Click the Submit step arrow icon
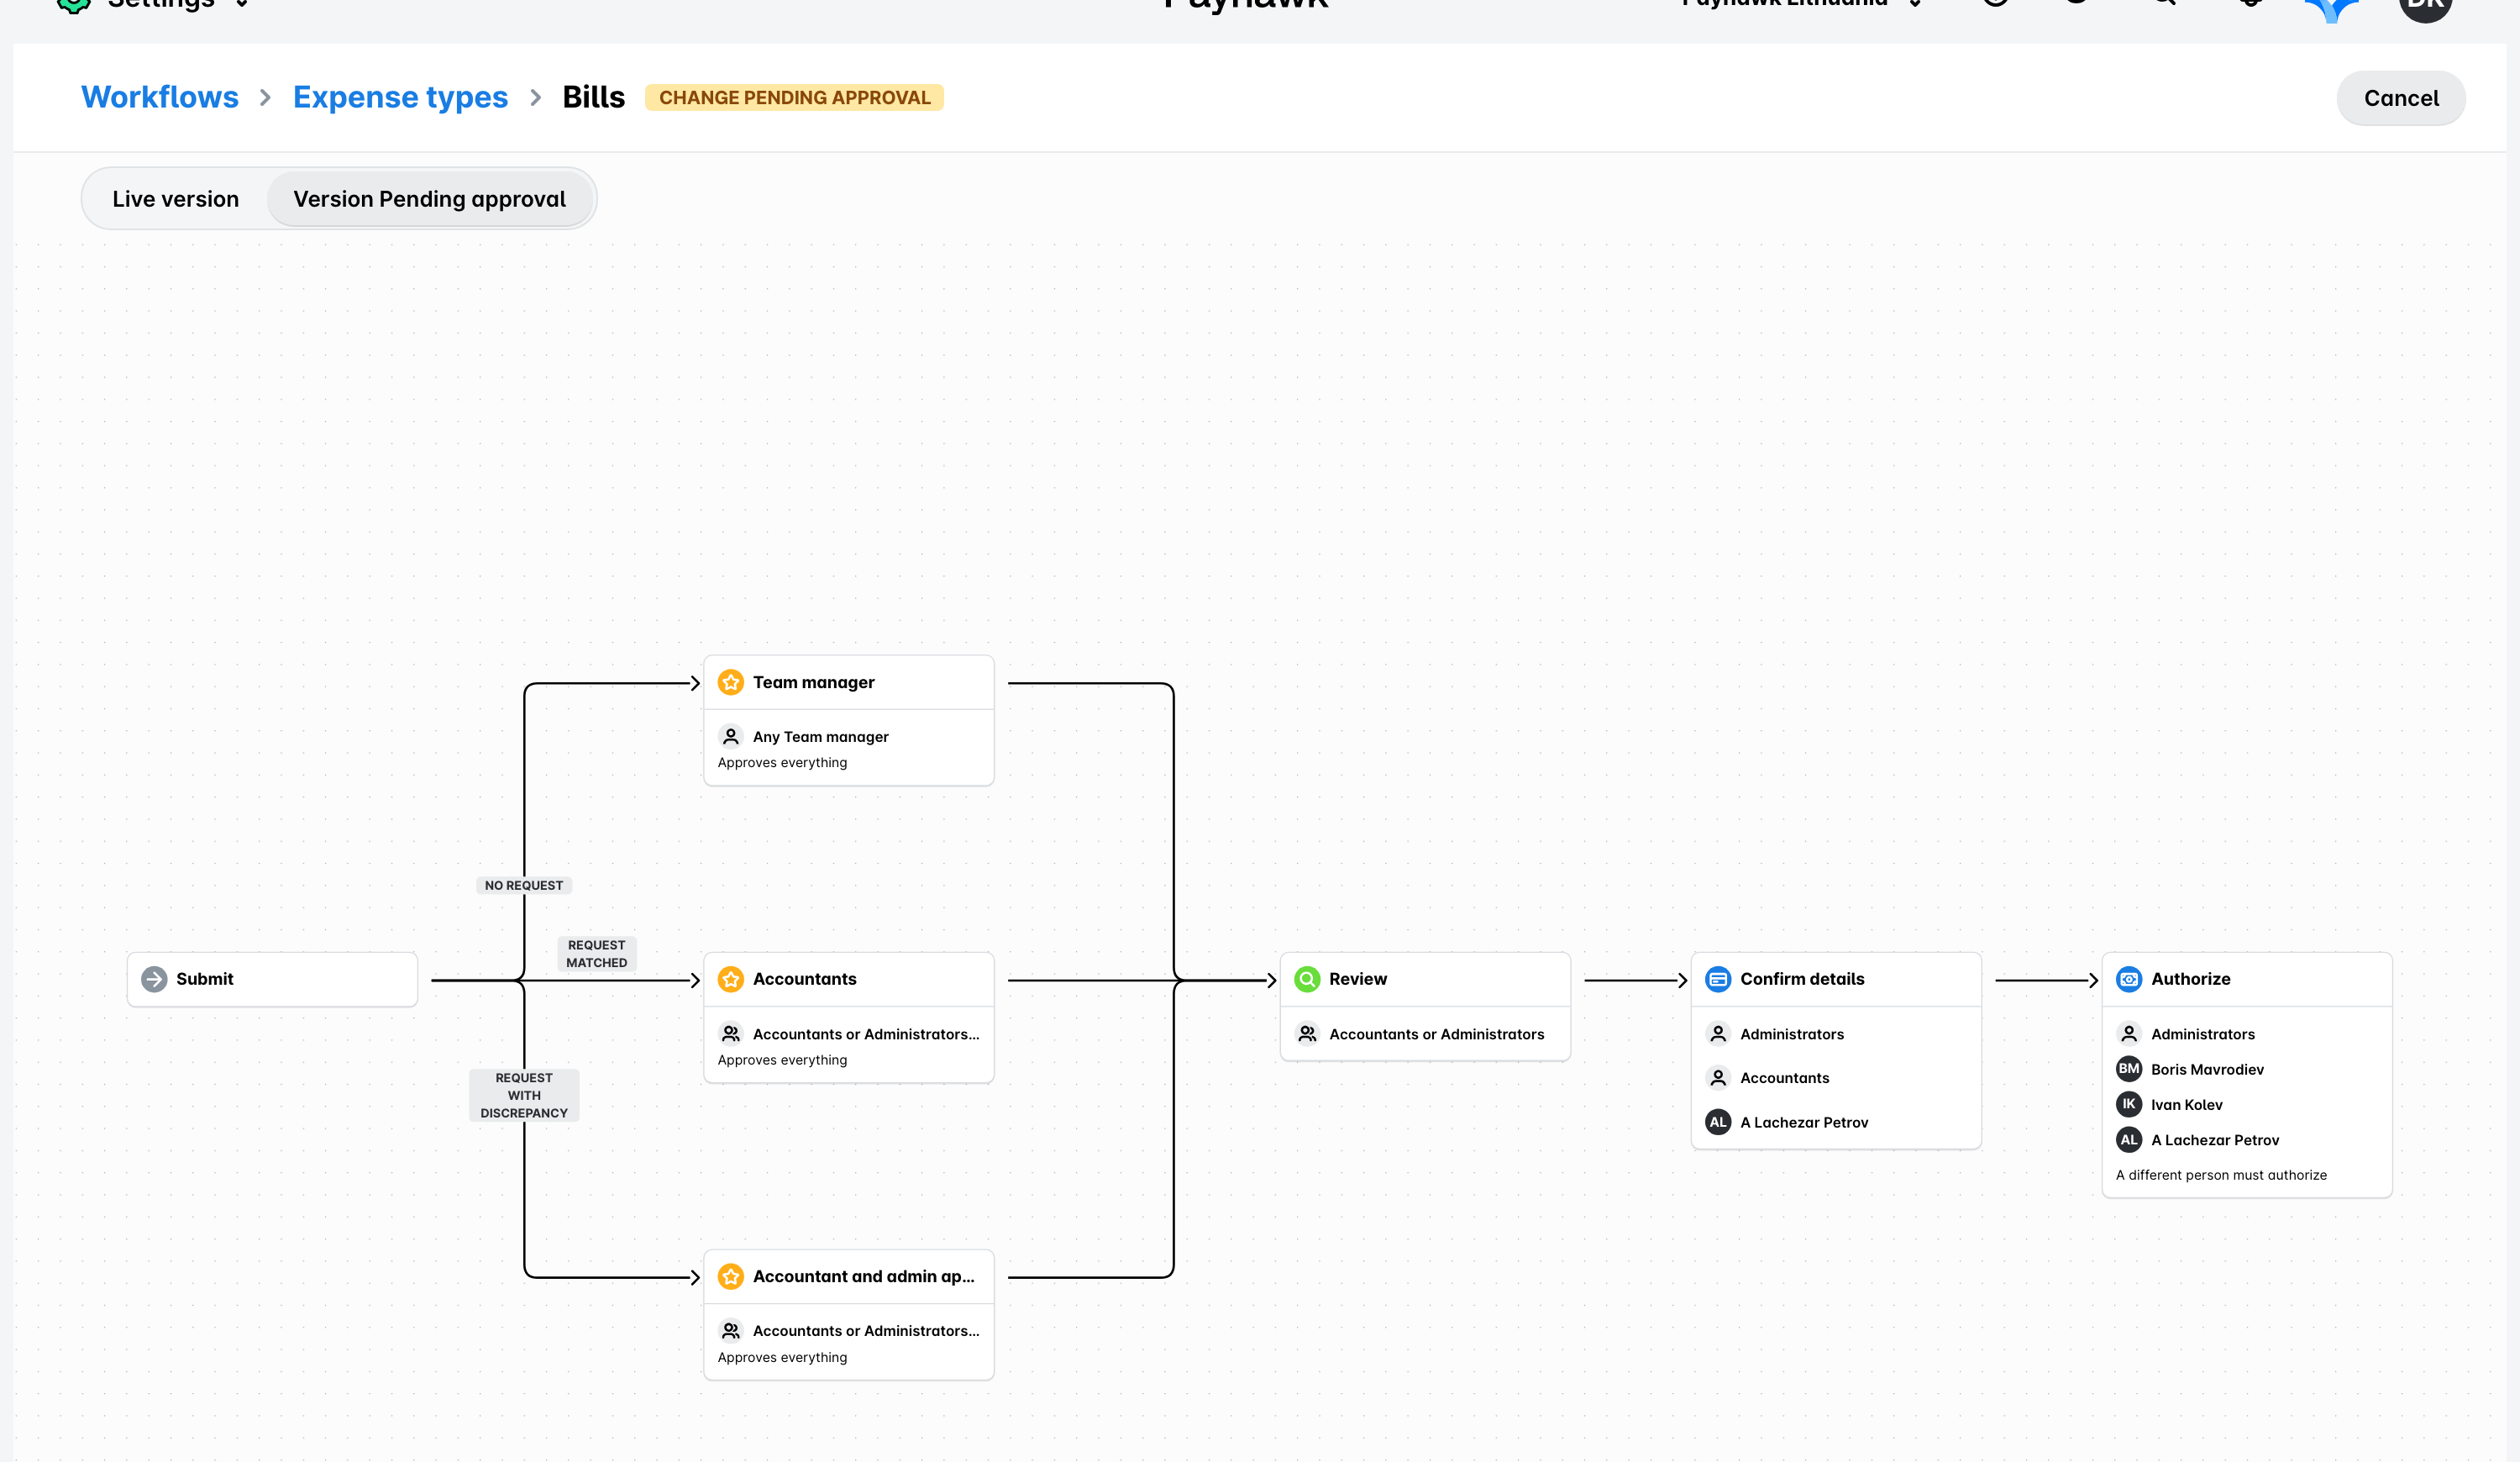Screen dimensions: 2520x1462 tap(154, 979)
